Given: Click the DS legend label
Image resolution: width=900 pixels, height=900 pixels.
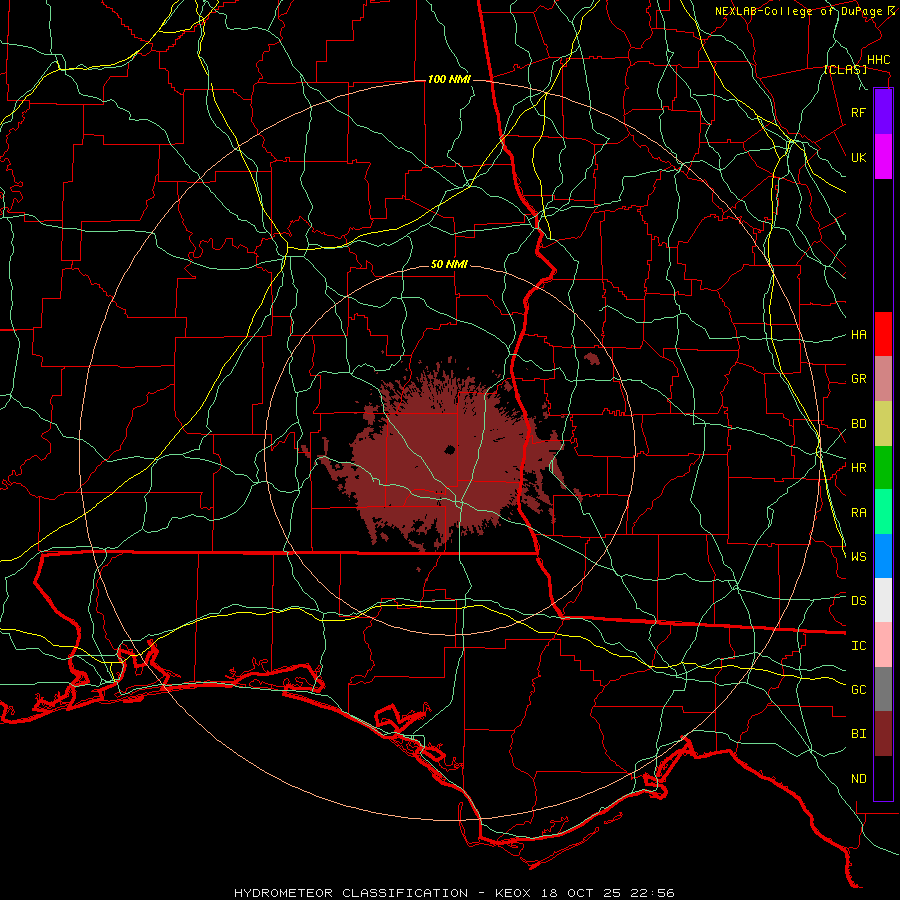Looking at the screenshot, I should pos(858,600).
